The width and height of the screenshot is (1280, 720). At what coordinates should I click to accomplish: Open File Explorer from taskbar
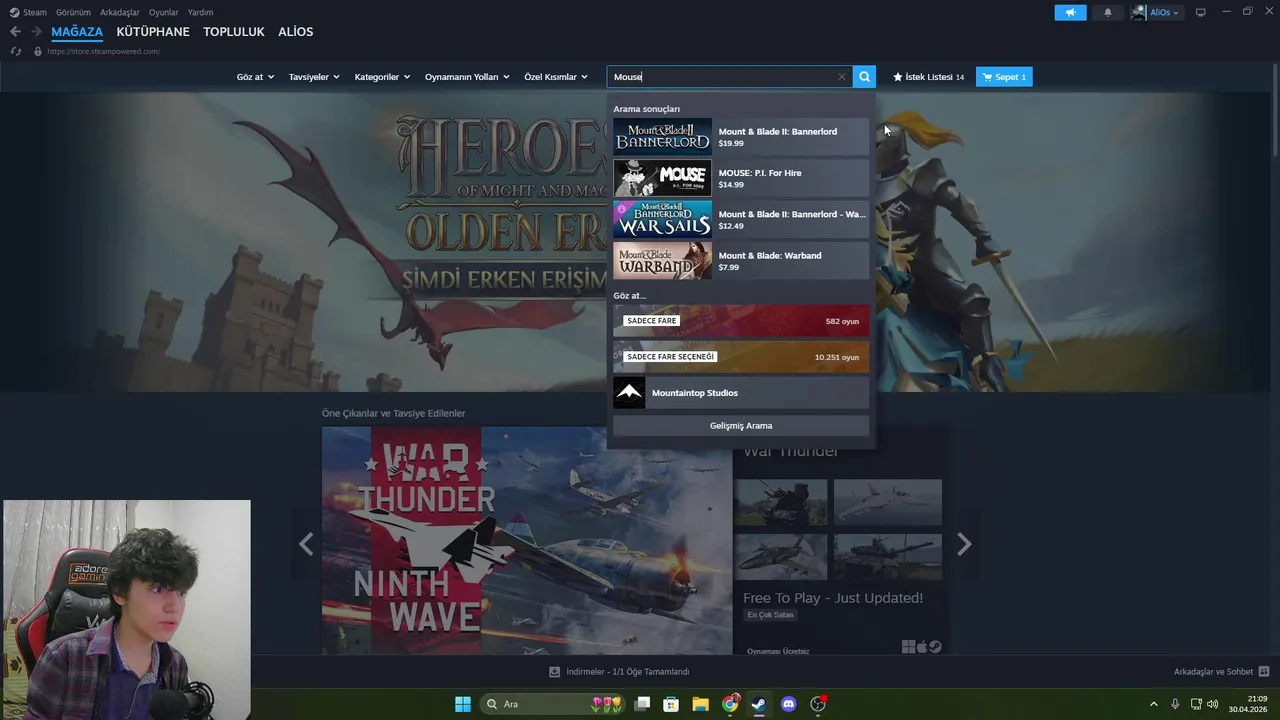pyautogui.click(x=700, y=704)
